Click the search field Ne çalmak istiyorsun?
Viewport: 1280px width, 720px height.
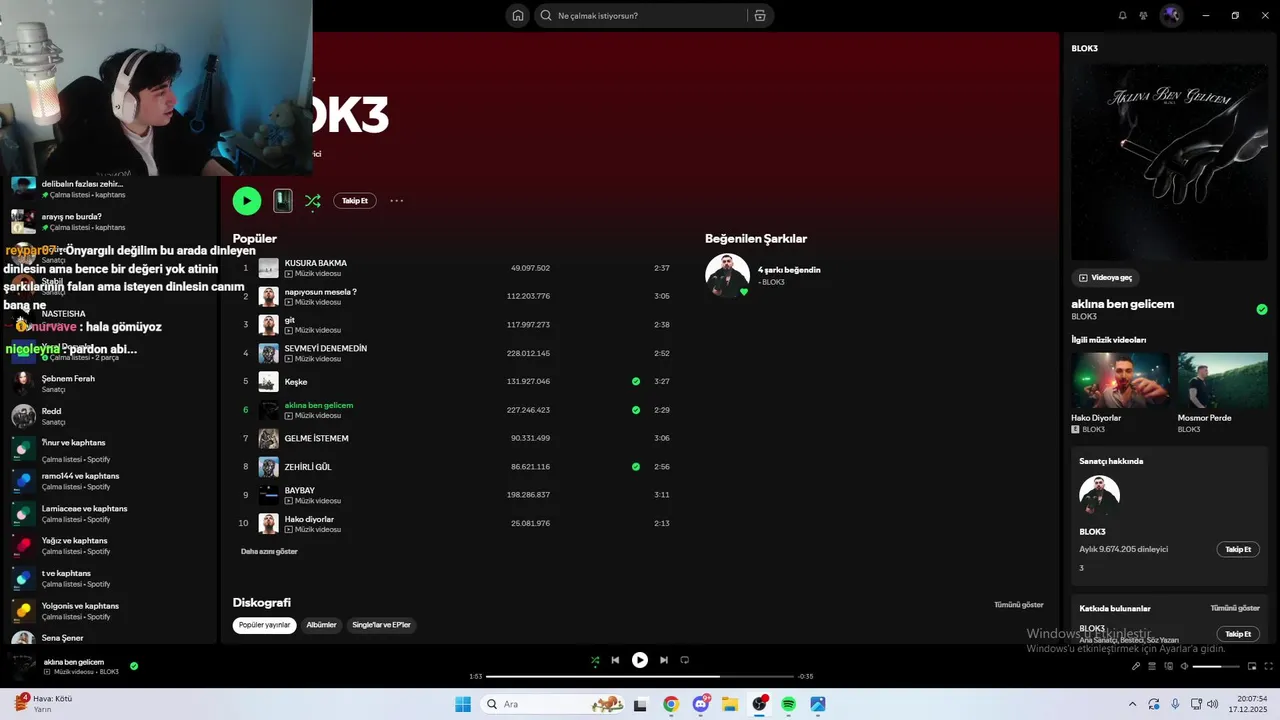coord(648,15)
